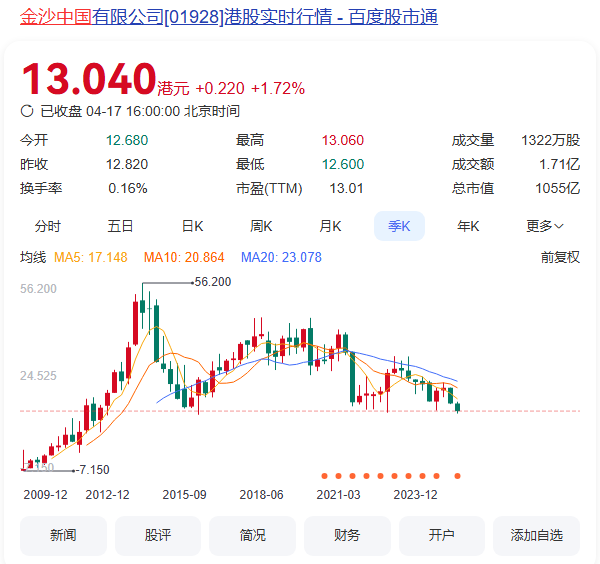Click the 成交量 value 1322万股
This screenshot has height=564, width=600.
point(551,140)
